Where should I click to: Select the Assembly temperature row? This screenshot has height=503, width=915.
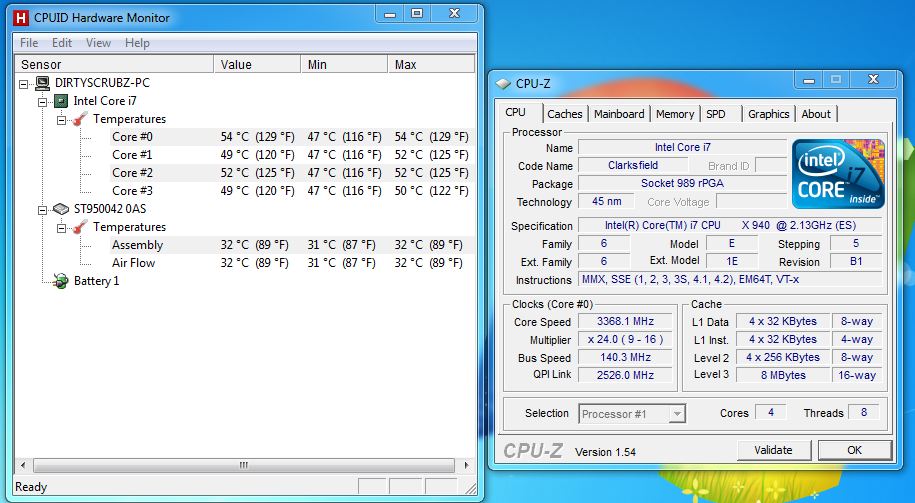point(292,245)
